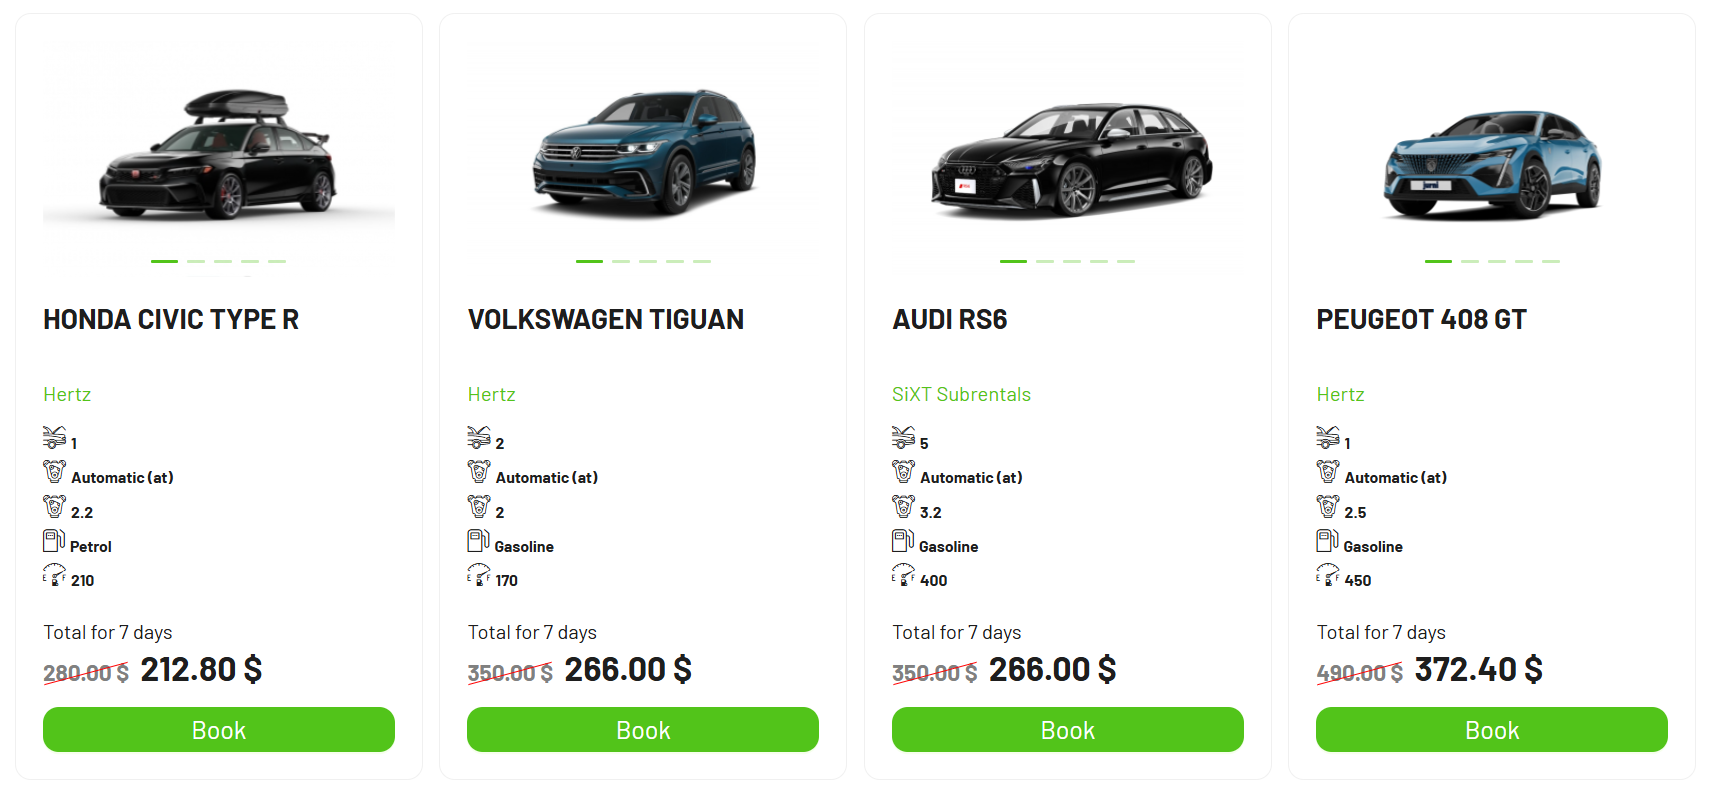Click speedometer icon on Audi RS6 card
Viewport: 1711px width, 794px height.
pyautogui.click(x=903, y=575)
